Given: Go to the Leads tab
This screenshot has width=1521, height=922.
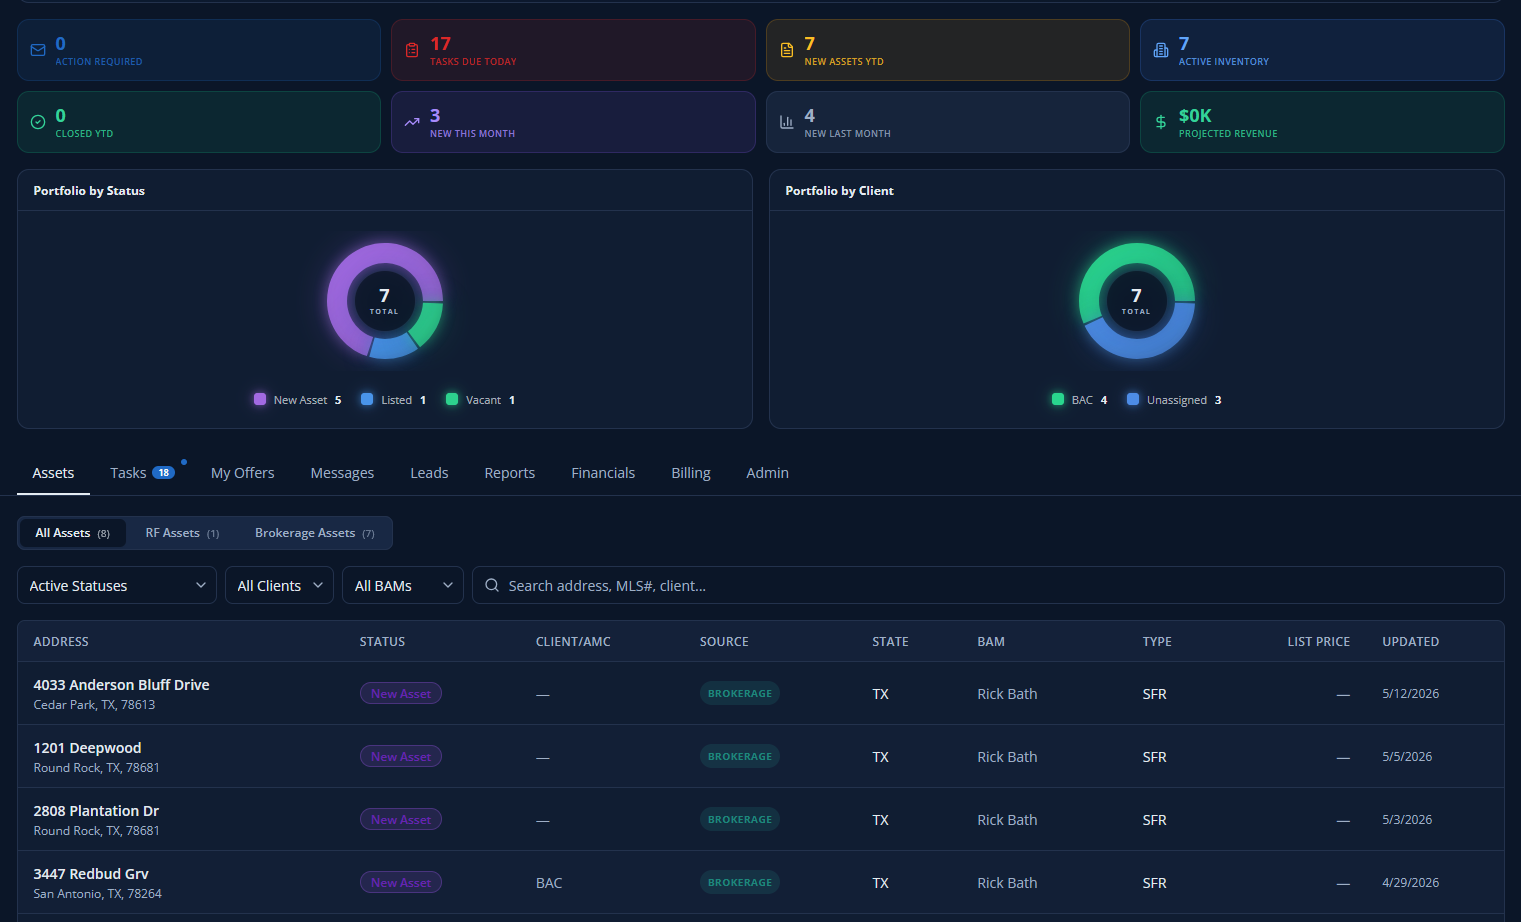Looking at the screenshot, I should click(x=429, y=473).
